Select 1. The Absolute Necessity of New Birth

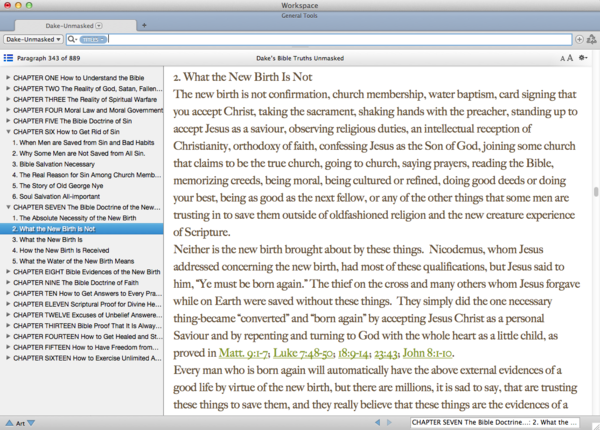coord(74,218)
